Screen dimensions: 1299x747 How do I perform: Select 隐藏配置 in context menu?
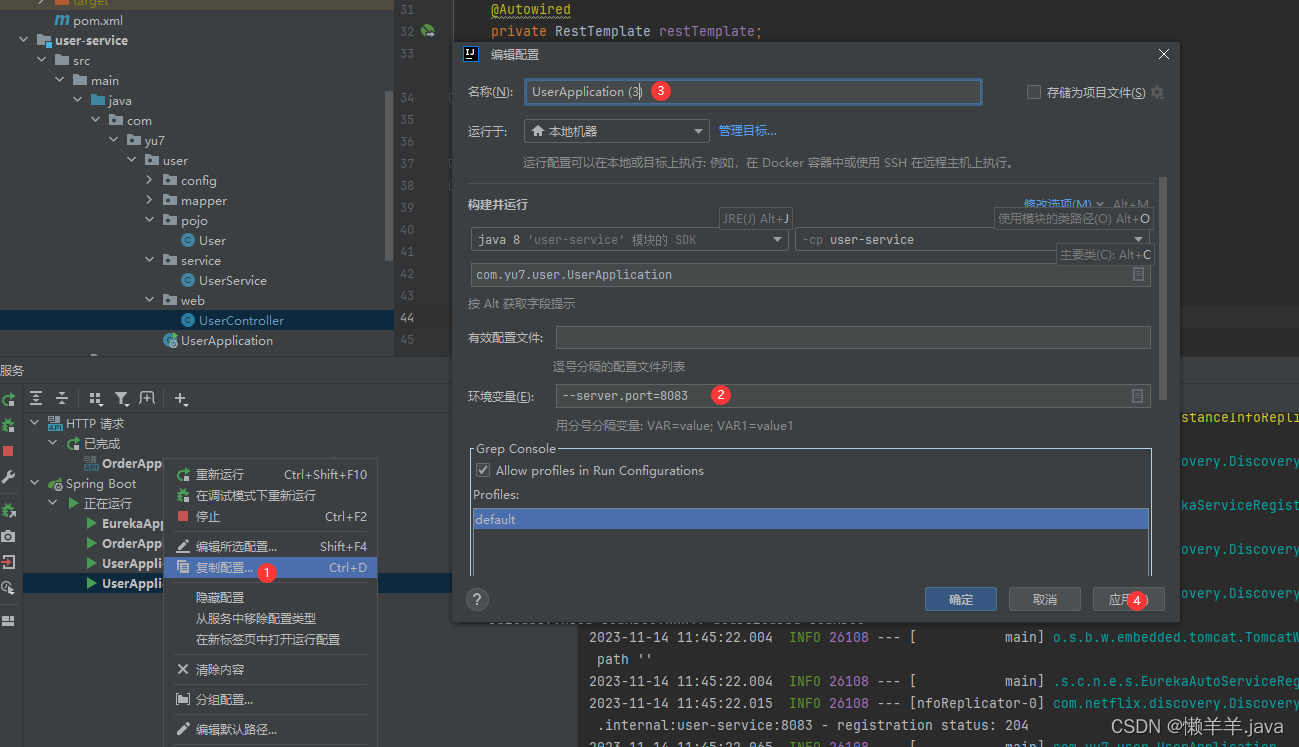[271, 597]
